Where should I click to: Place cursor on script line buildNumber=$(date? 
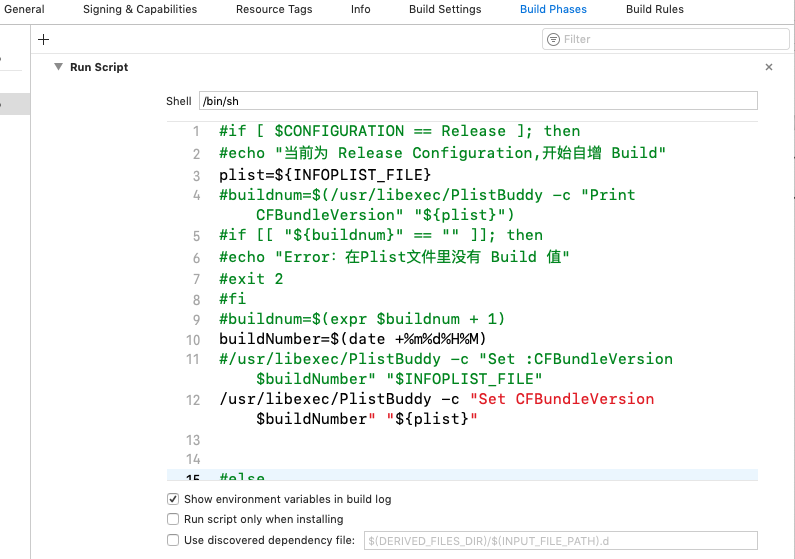point(353,339)
